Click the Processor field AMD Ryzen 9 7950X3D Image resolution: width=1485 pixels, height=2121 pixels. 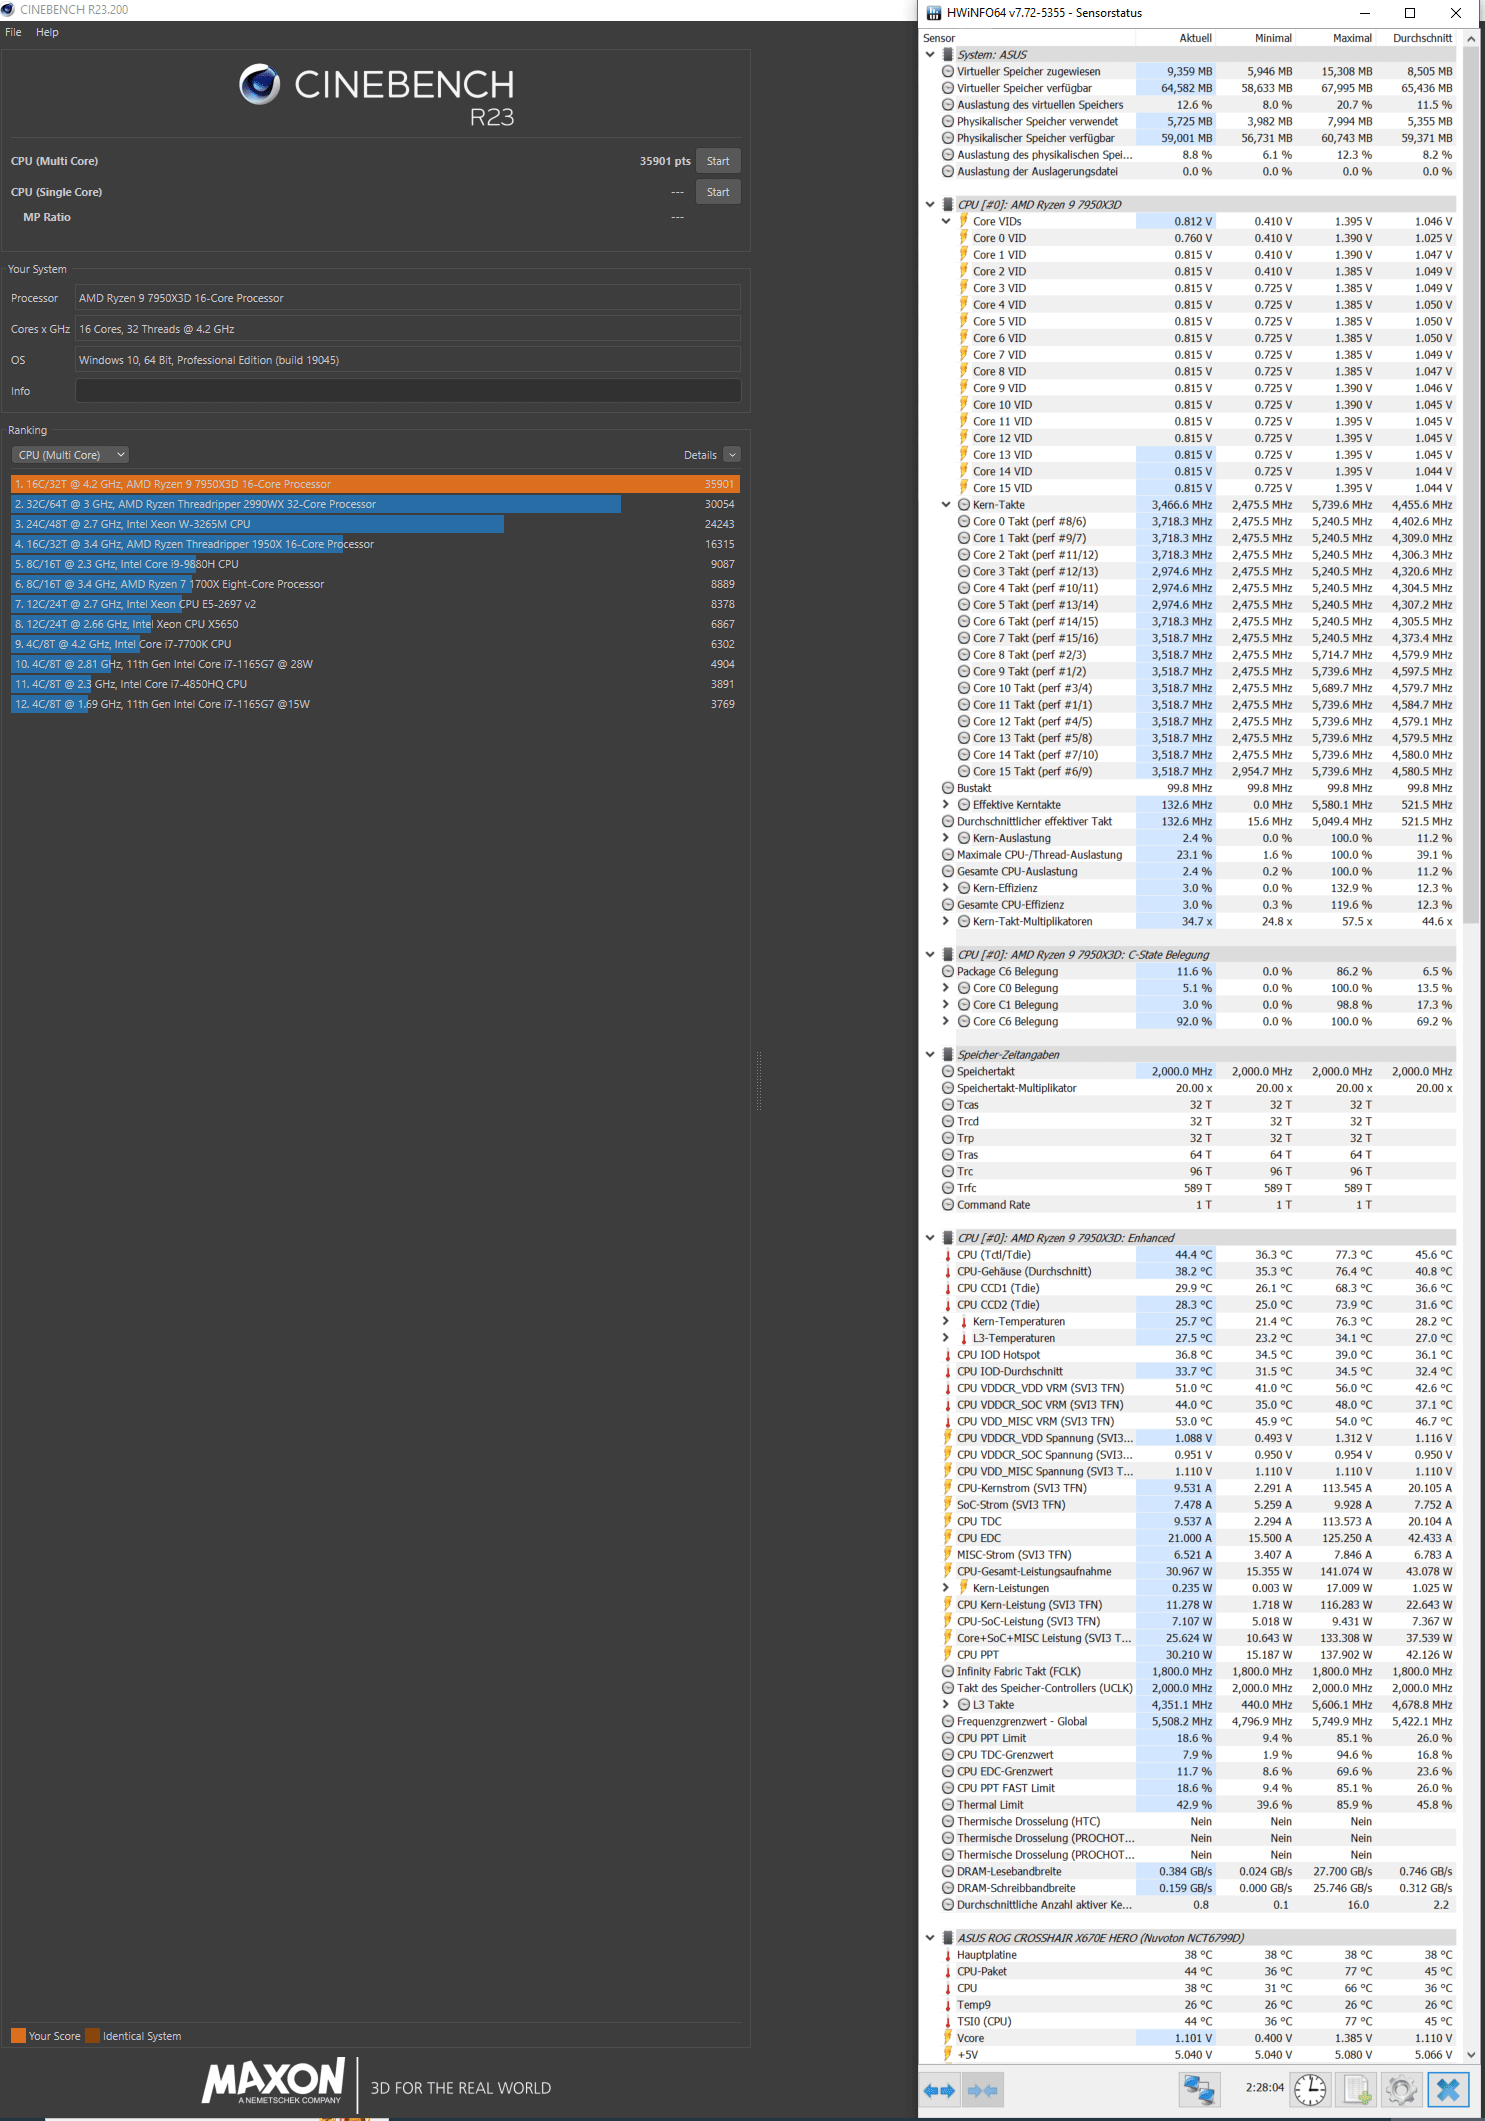(x=408, y=298)
